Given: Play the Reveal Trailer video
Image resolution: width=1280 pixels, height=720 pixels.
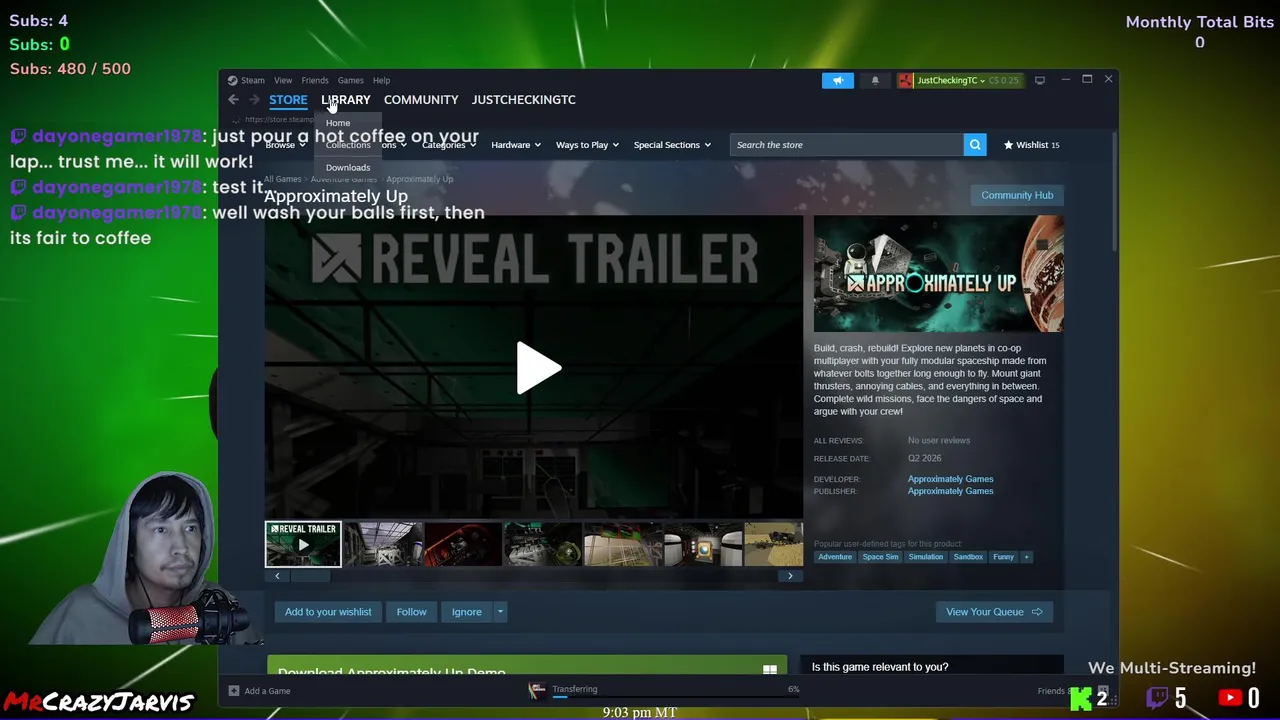Looking at the screenshot, I should tap(538, 368).
